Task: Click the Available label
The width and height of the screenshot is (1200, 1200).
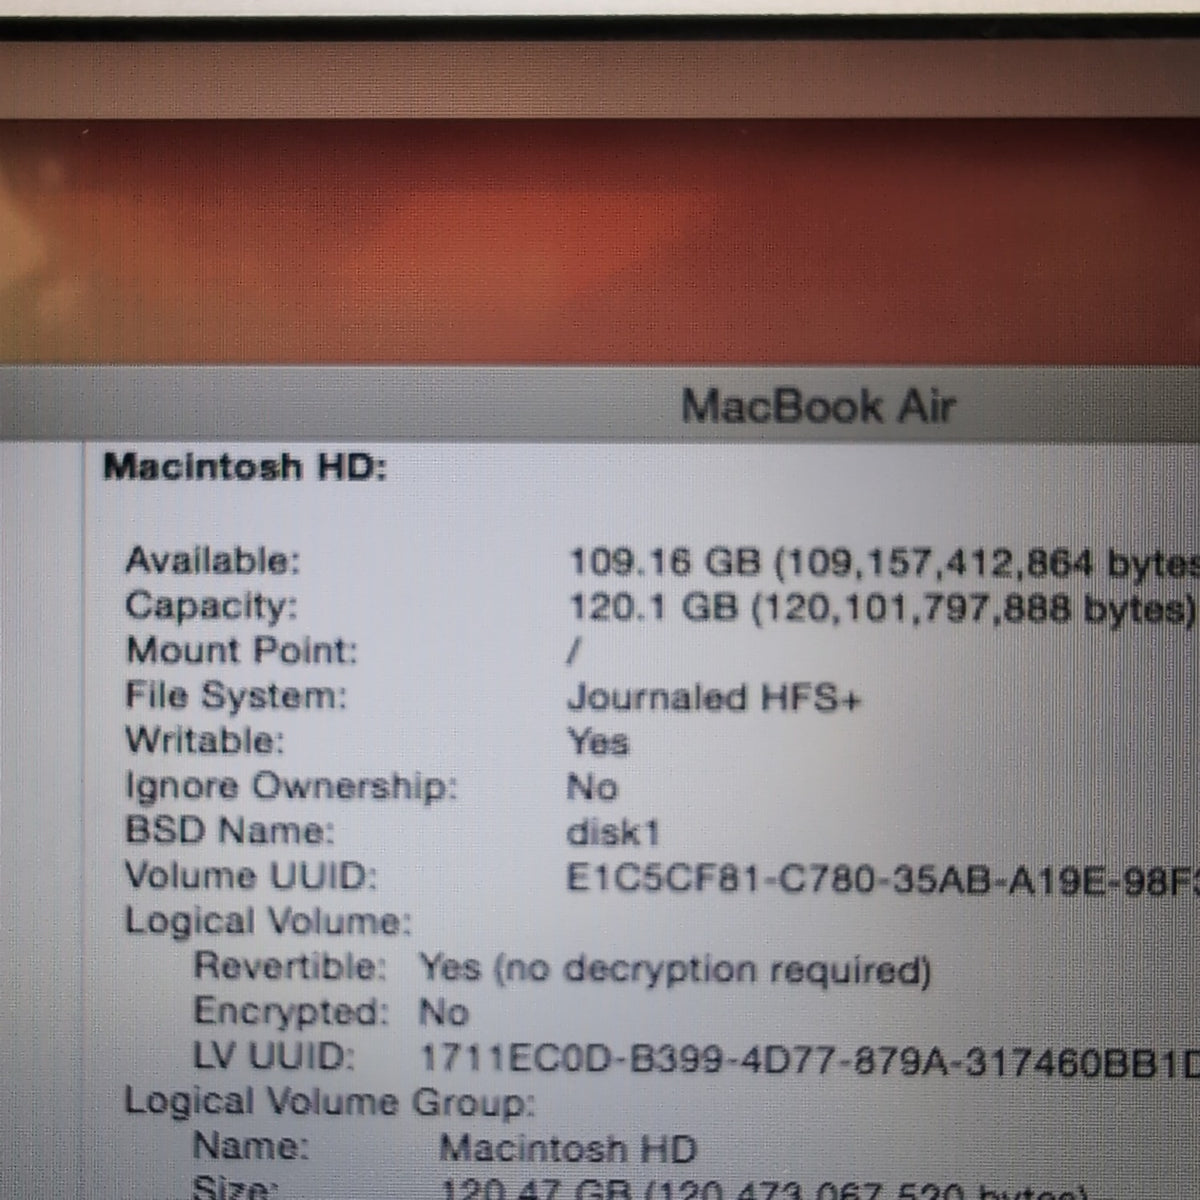Action: [212, 559]
